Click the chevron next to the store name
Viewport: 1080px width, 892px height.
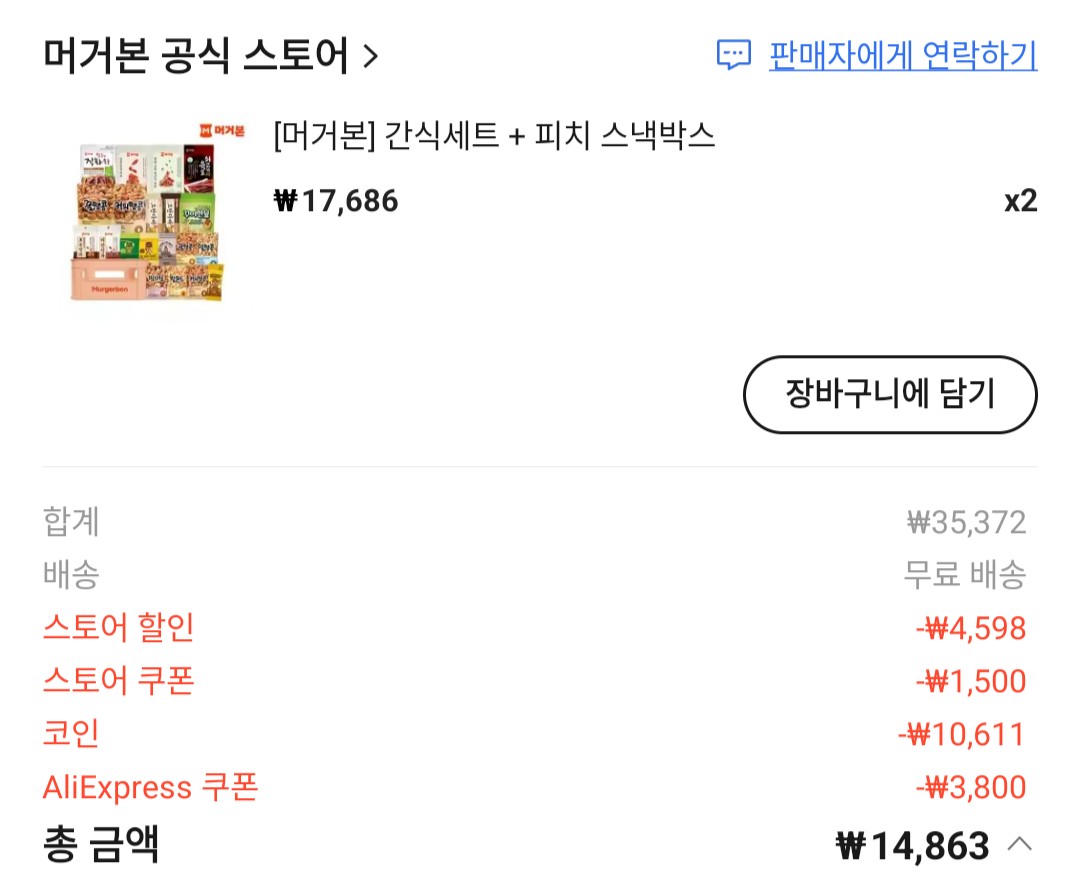pos(371,57)
